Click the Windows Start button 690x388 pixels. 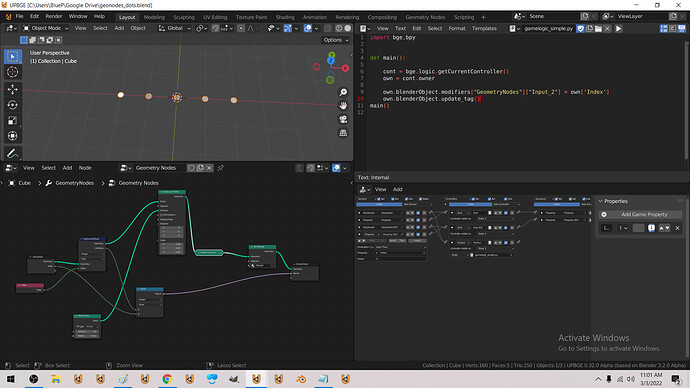click(11, 379)
